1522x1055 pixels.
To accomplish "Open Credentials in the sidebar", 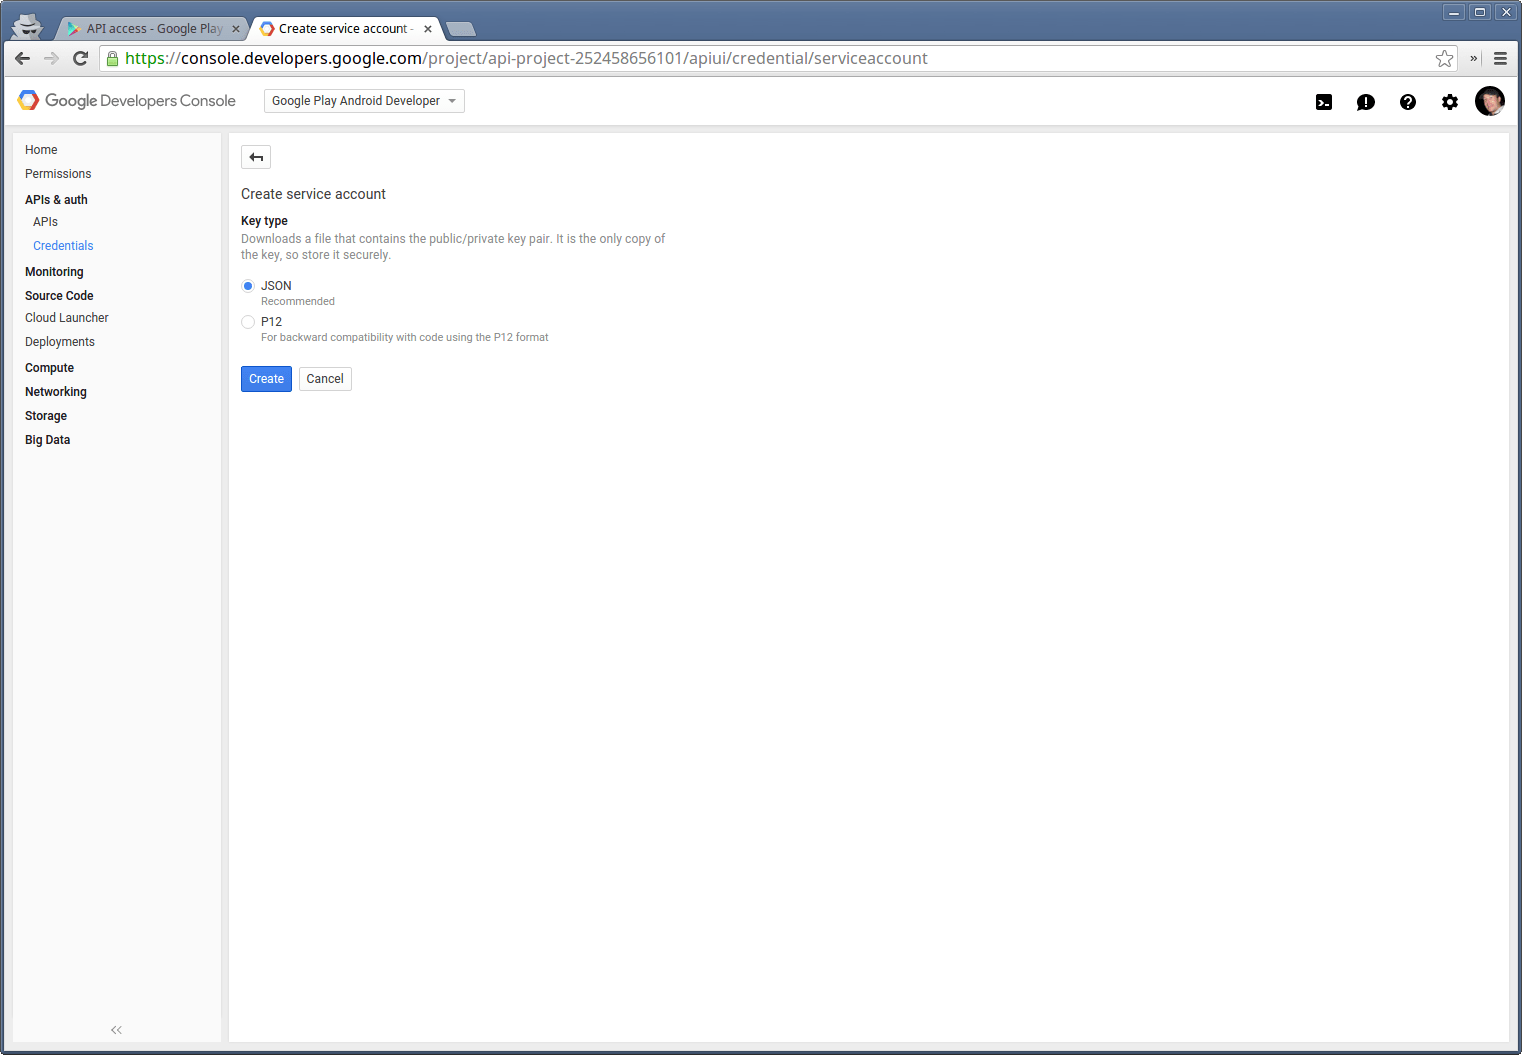I will coord(63,246).
